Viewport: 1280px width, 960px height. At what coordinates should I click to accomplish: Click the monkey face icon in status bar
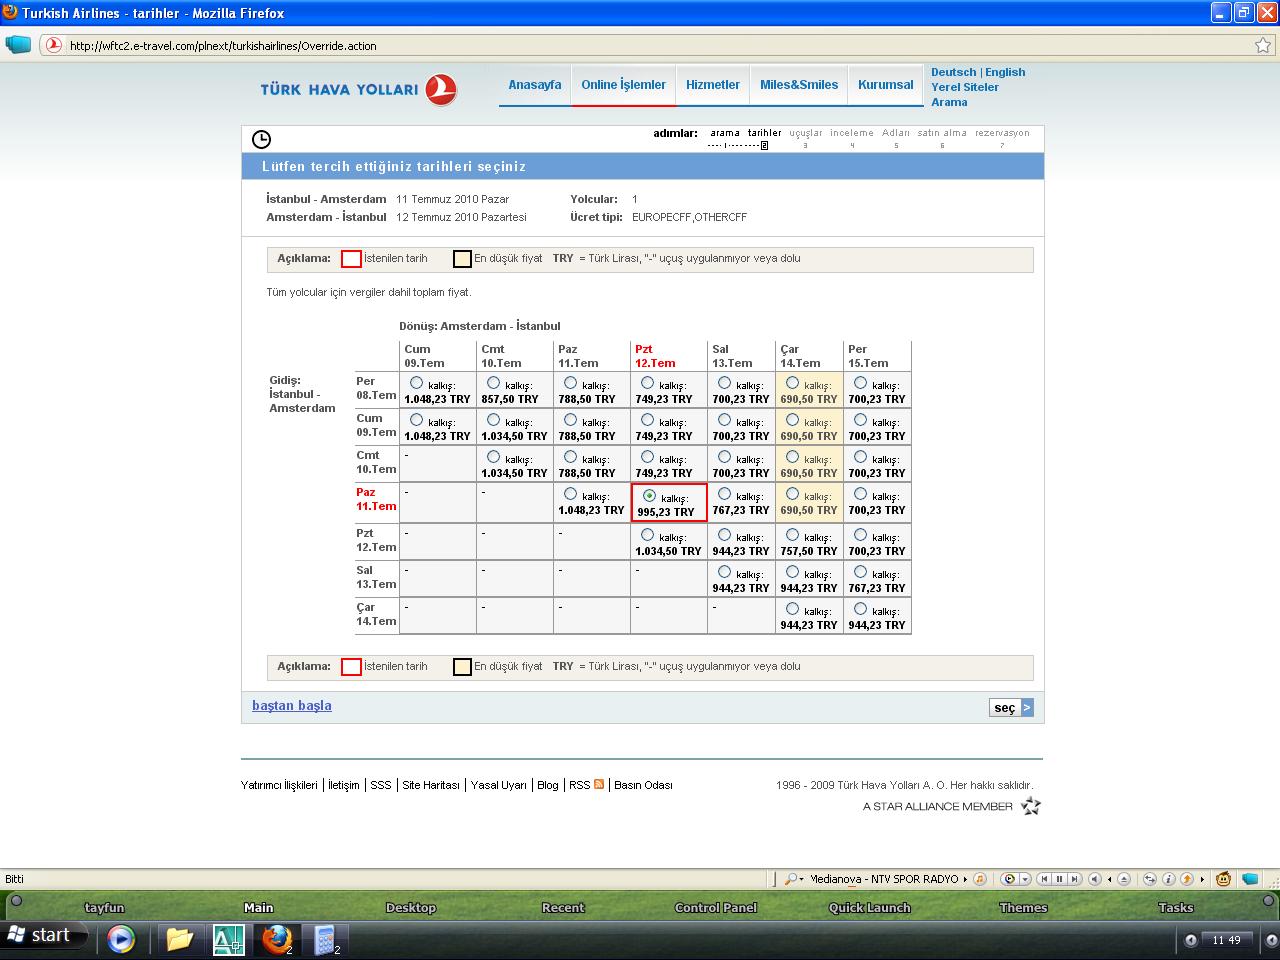pyautogui.click(x=1223, y=880)
